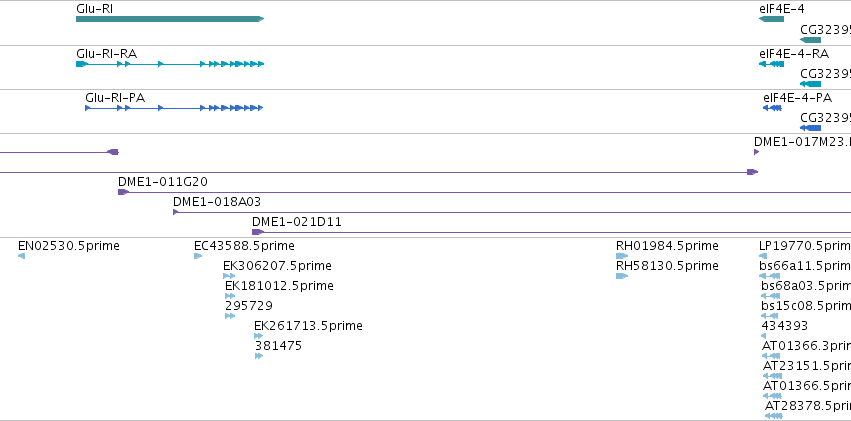Select the EK261713.5prime EST arrows

tap(259, 336)
